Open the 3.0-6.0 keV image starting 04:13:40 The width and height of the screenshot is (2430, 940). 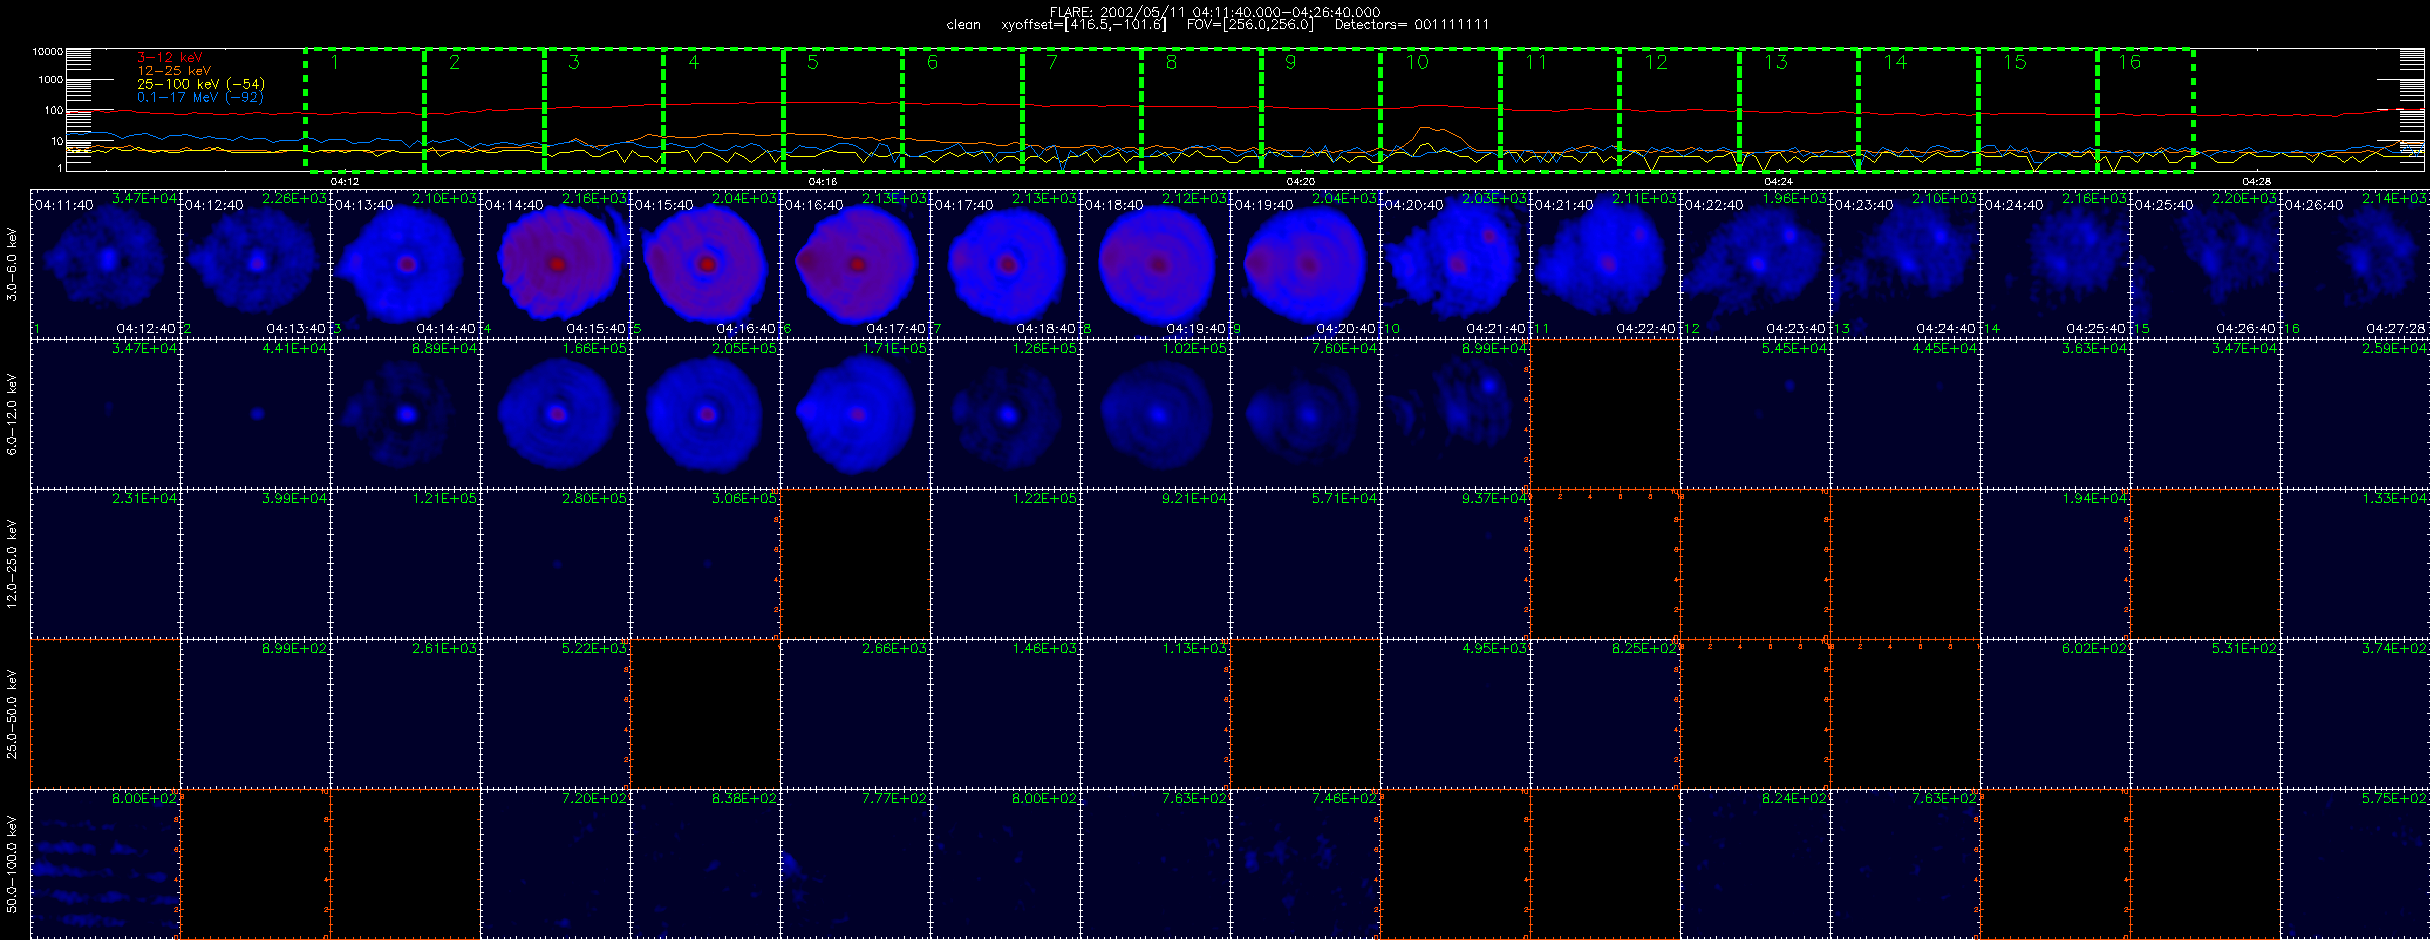[406, 264]
